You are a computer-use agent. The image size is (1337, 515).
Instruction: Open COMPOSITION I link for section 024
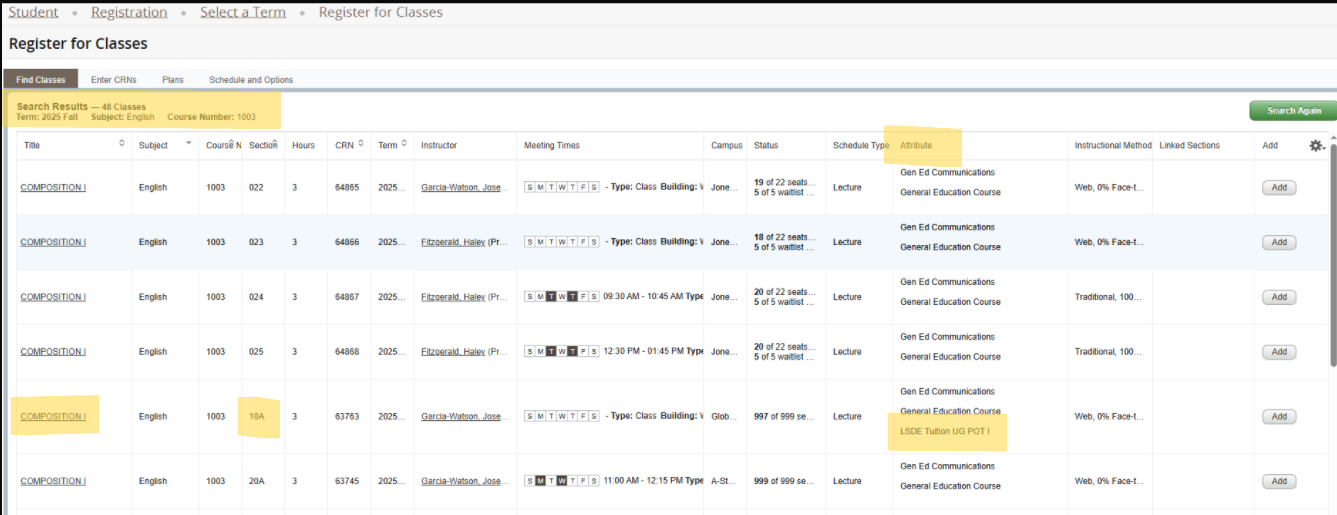(x=53, y=297)
